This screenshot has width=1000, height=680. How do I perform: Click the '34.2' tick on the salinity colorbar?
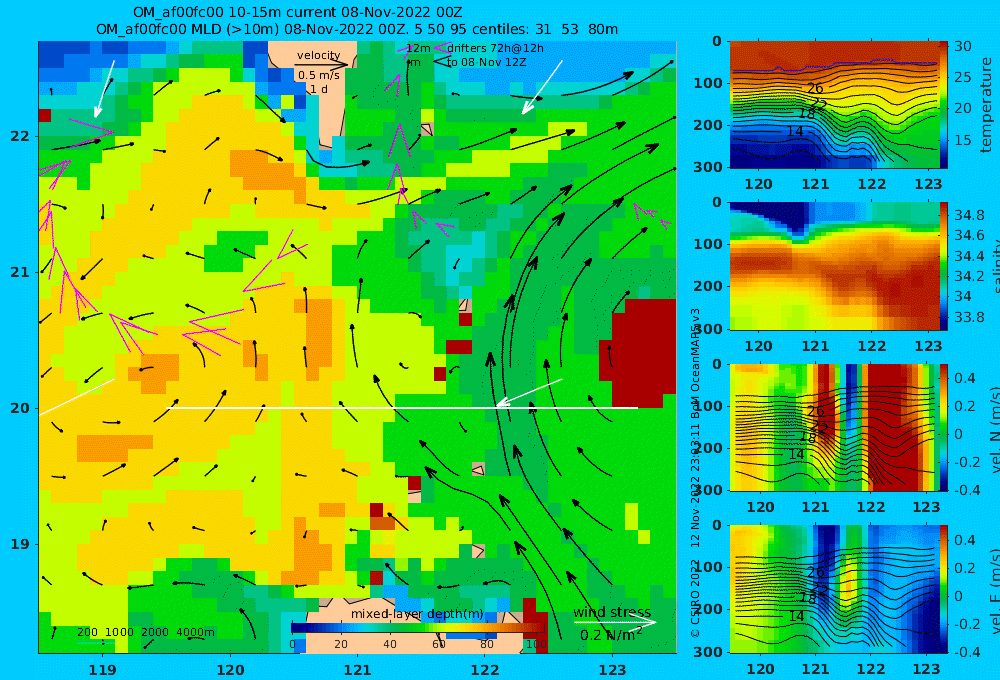pyautogui.click(x=969, y=276)
